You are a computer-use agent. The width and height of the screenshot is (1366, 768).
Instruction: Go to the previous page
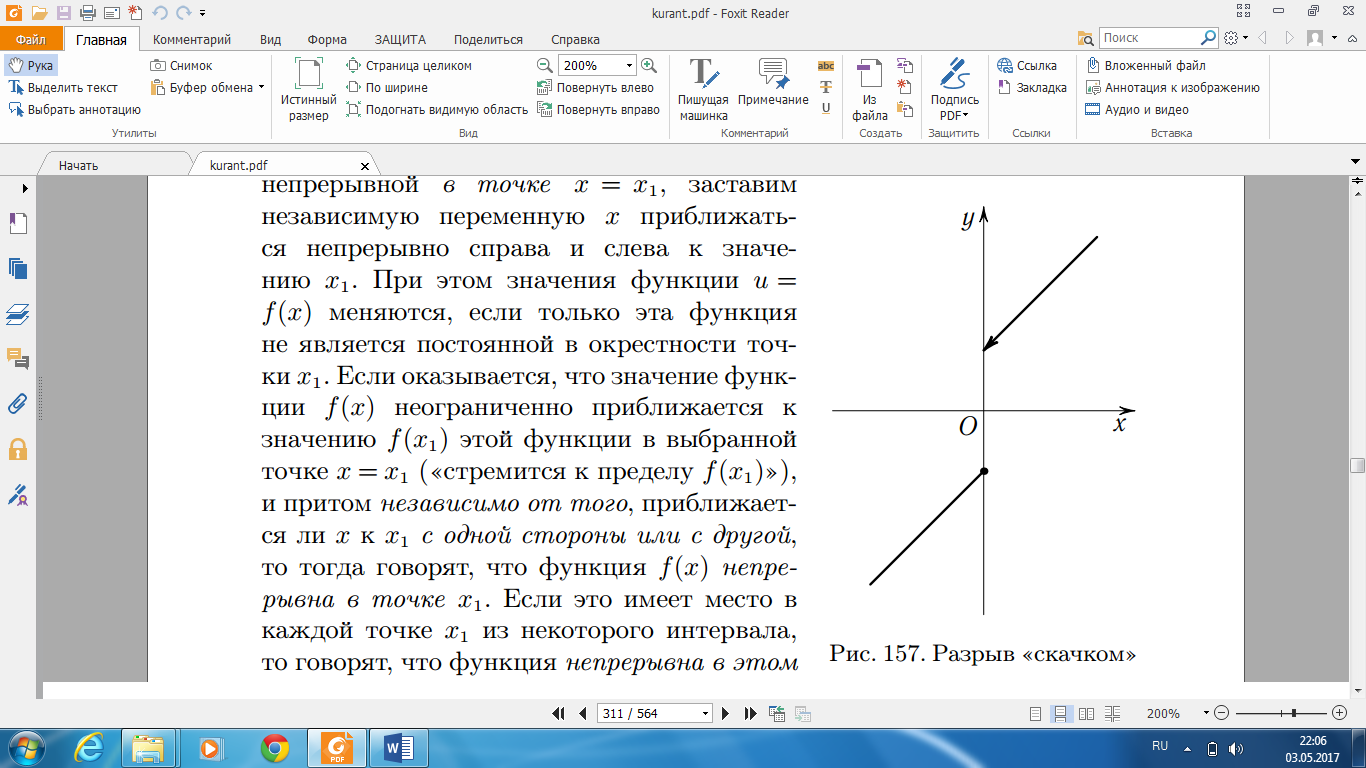click(x=582, y=714)
